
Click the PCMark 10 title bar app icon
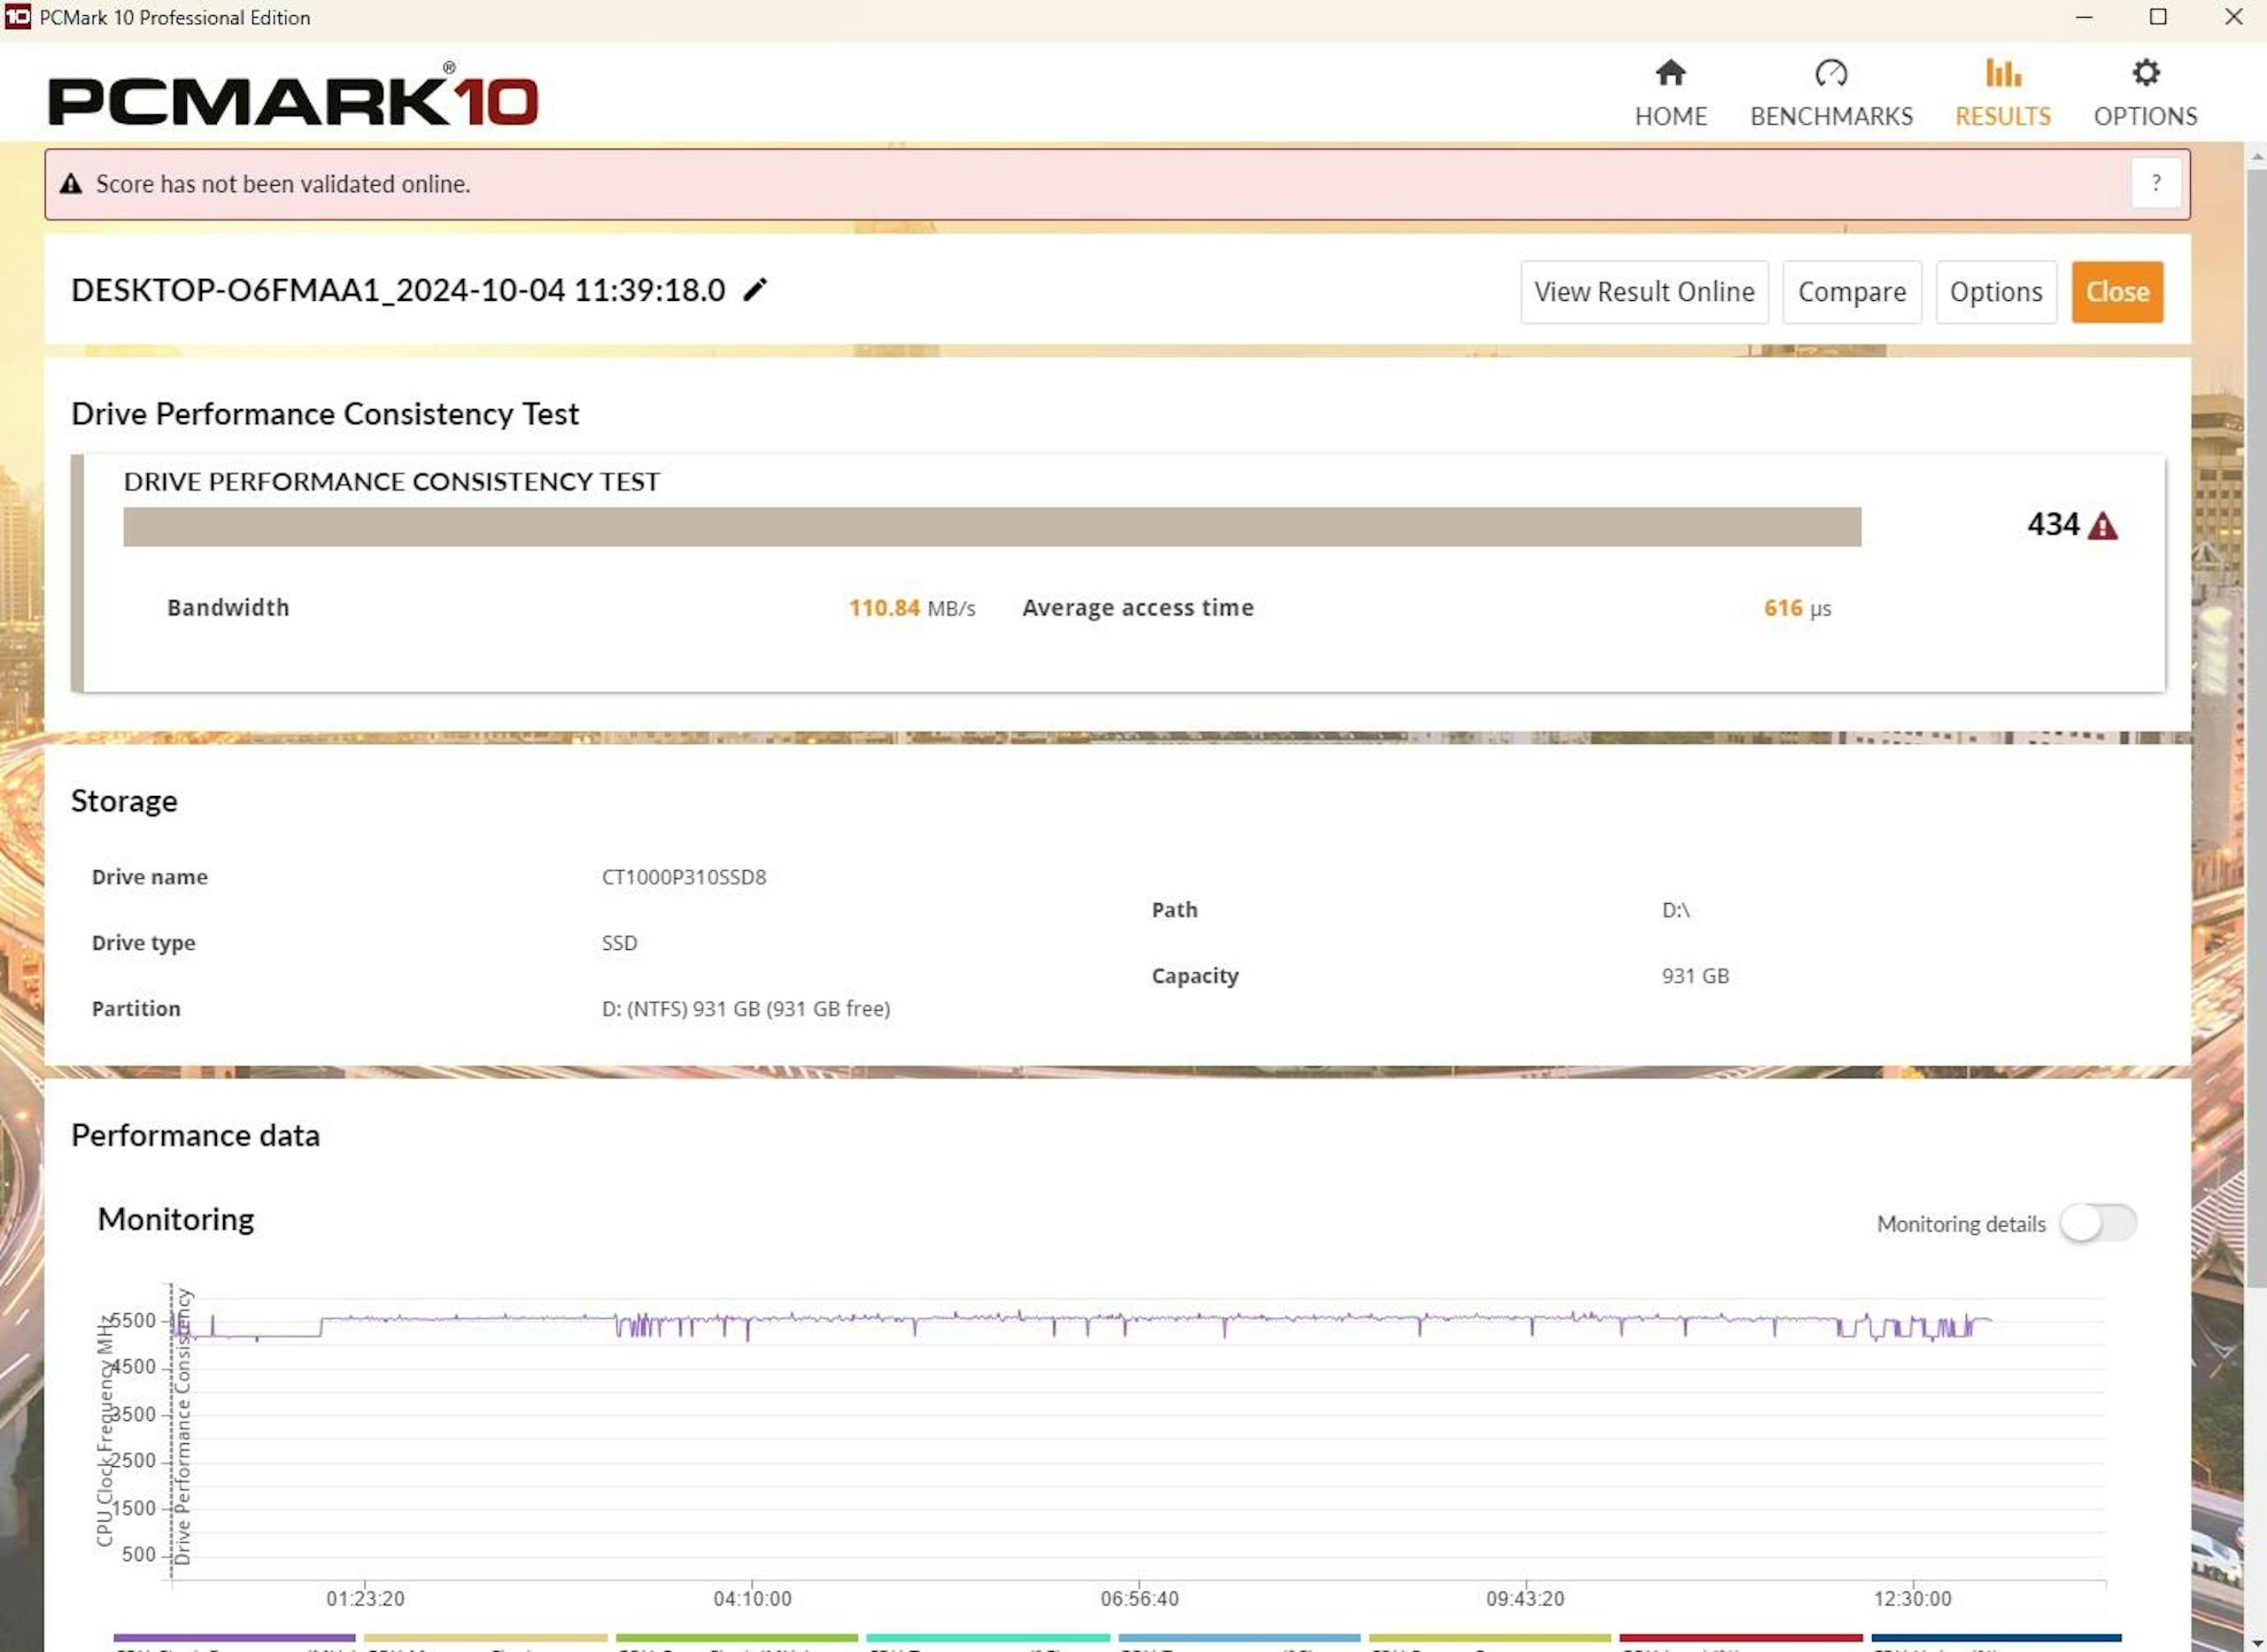coord(17,17)
